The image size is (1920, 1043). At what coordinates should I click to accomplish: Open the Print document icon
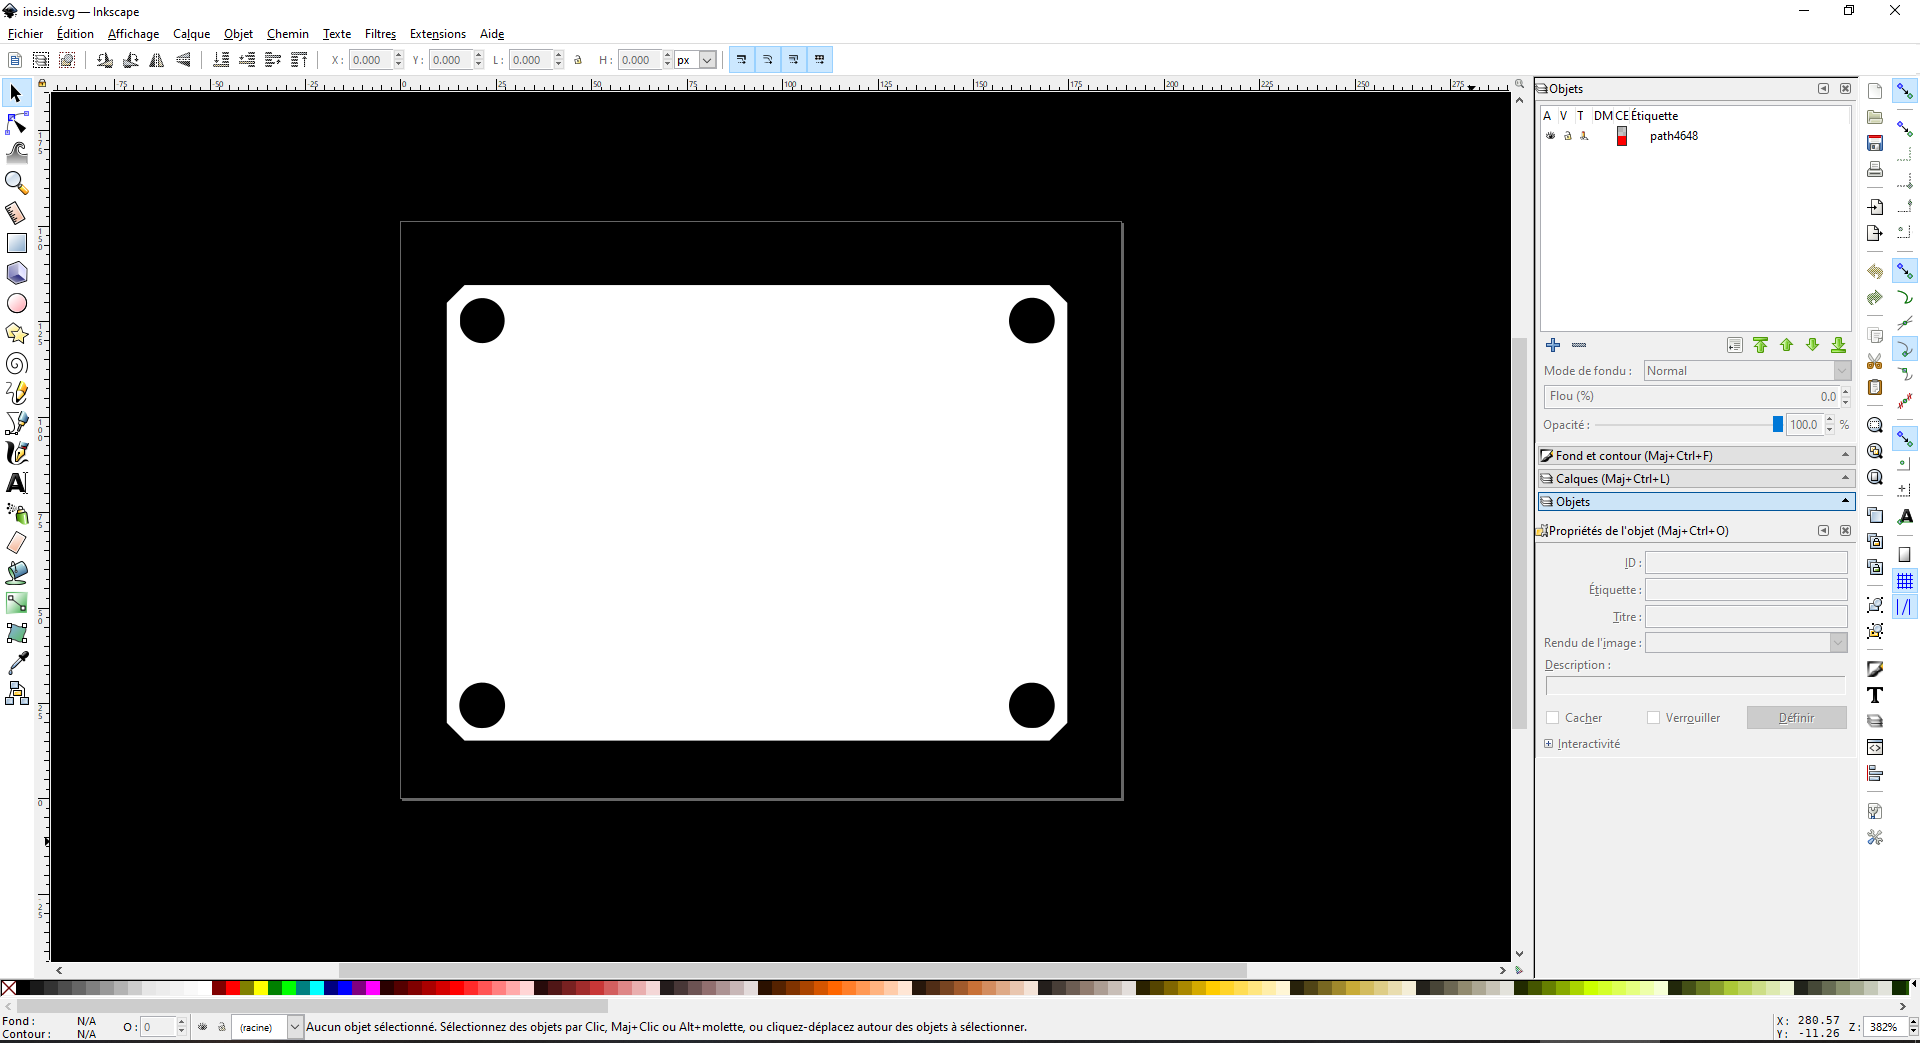point(1875,169)
